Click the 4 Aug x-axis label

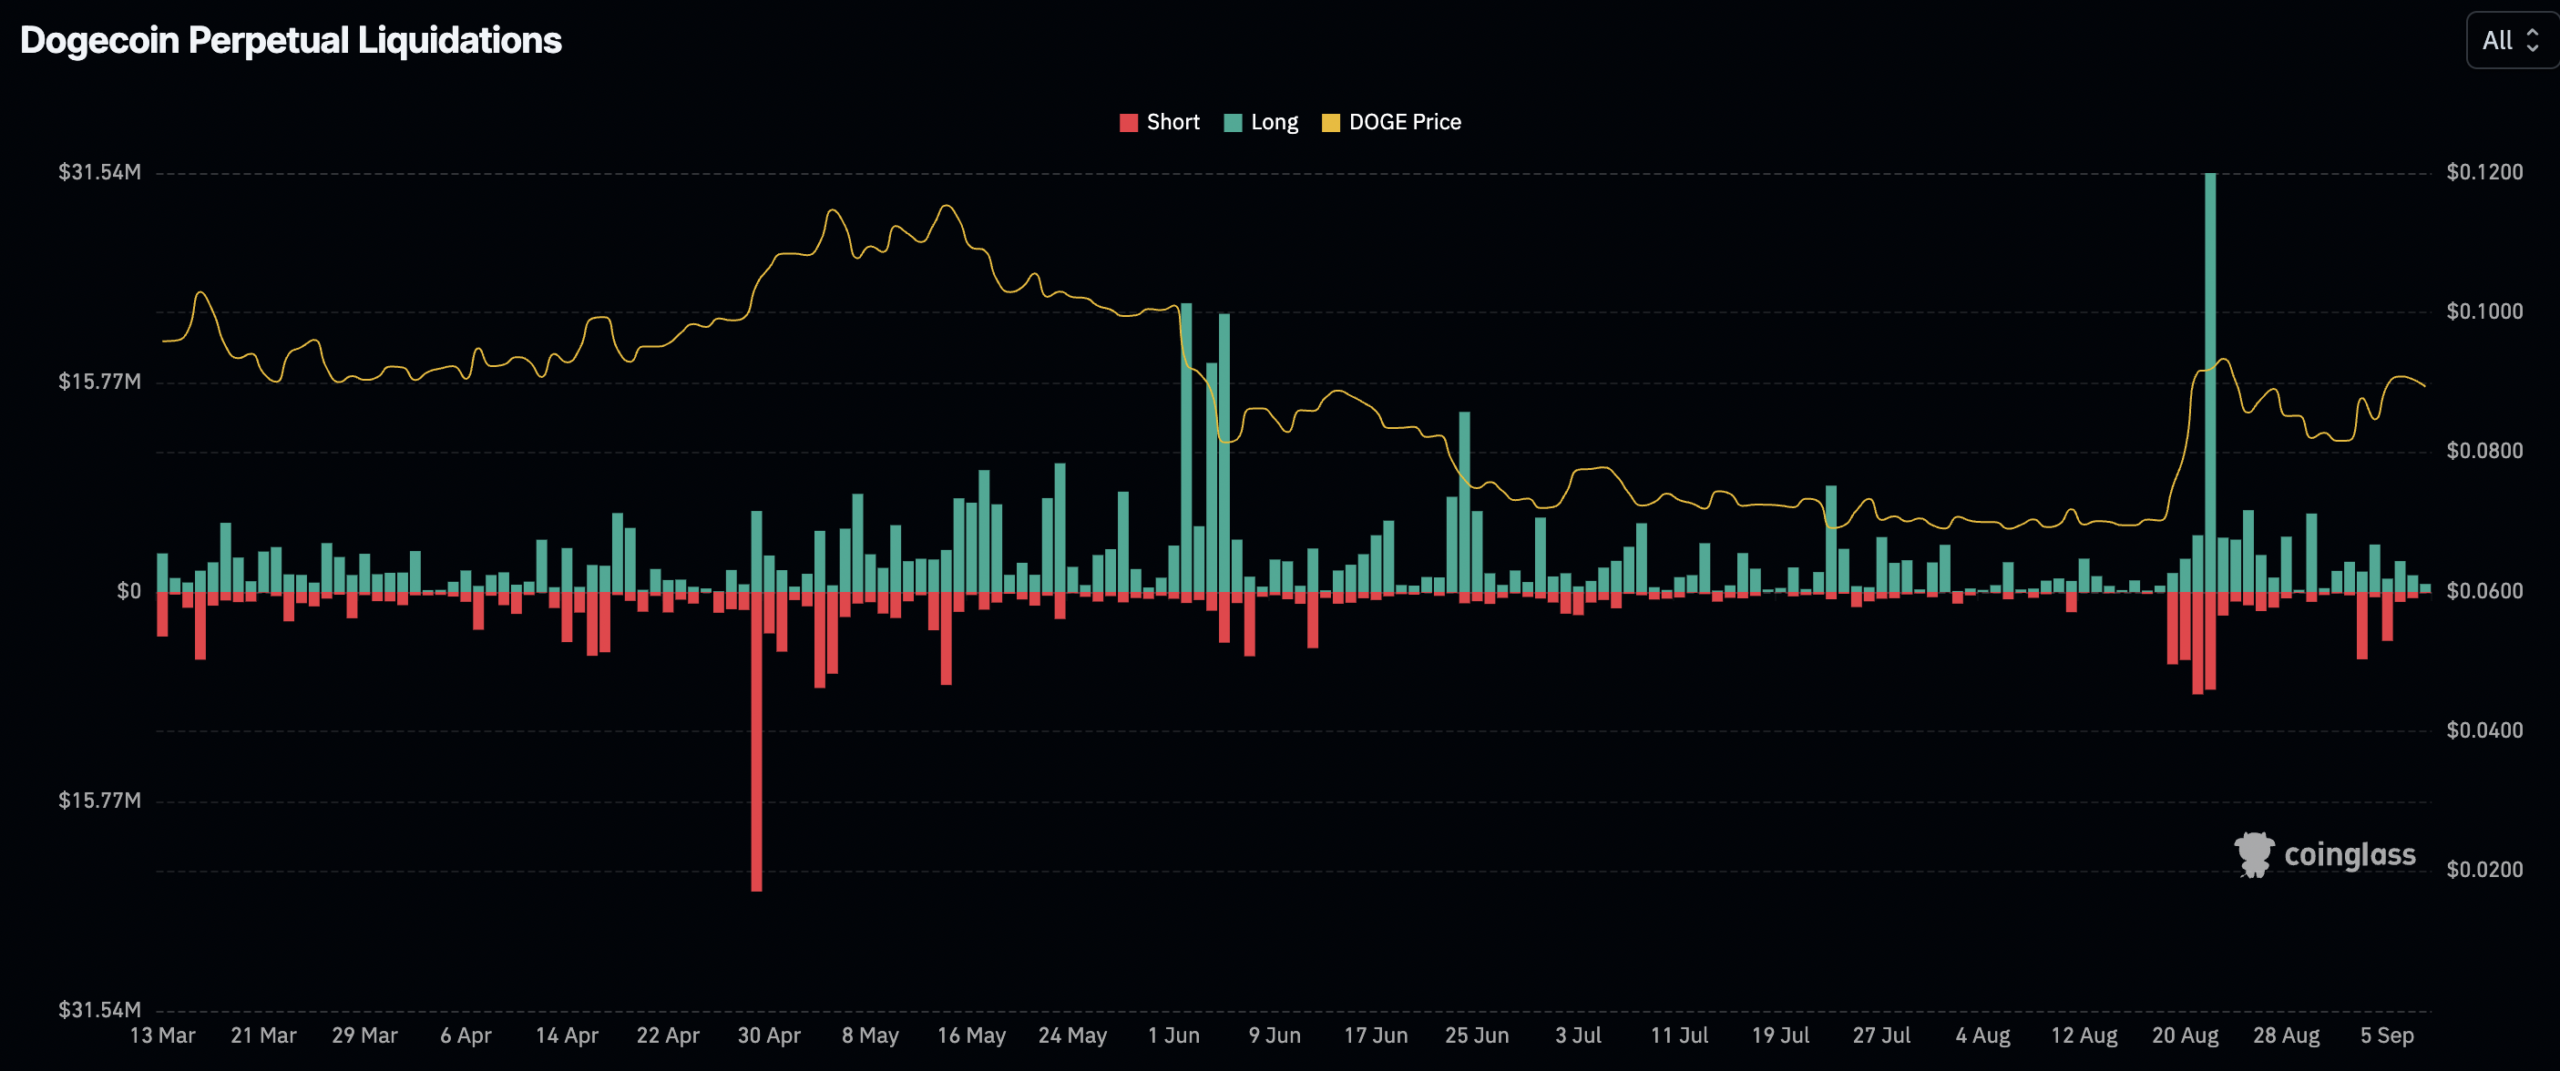1983,1035
